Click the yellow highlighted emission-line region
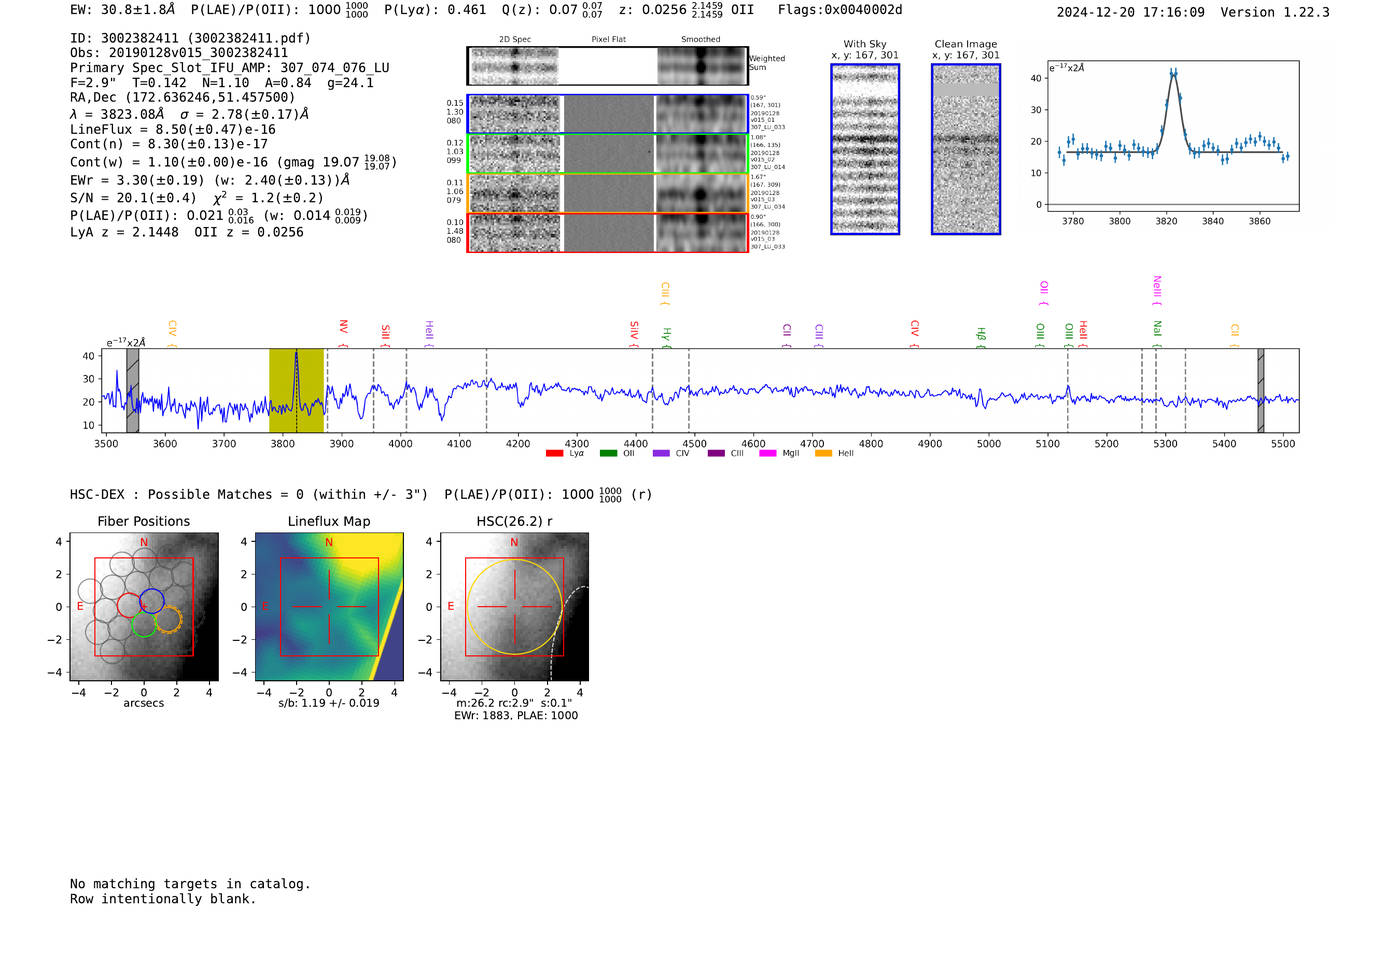The height and width of the screenshot is (953, 1400). (x=297, y=390)
